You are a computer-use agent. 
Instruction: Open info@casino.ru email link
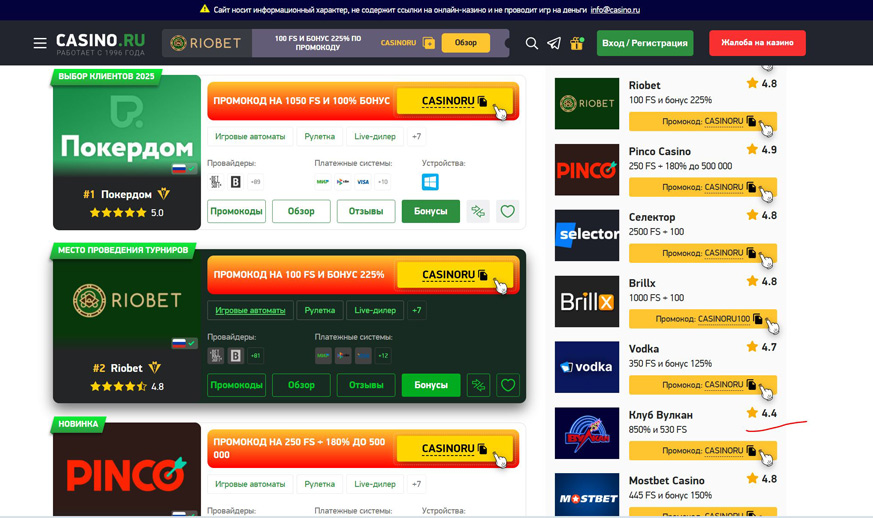615,10
